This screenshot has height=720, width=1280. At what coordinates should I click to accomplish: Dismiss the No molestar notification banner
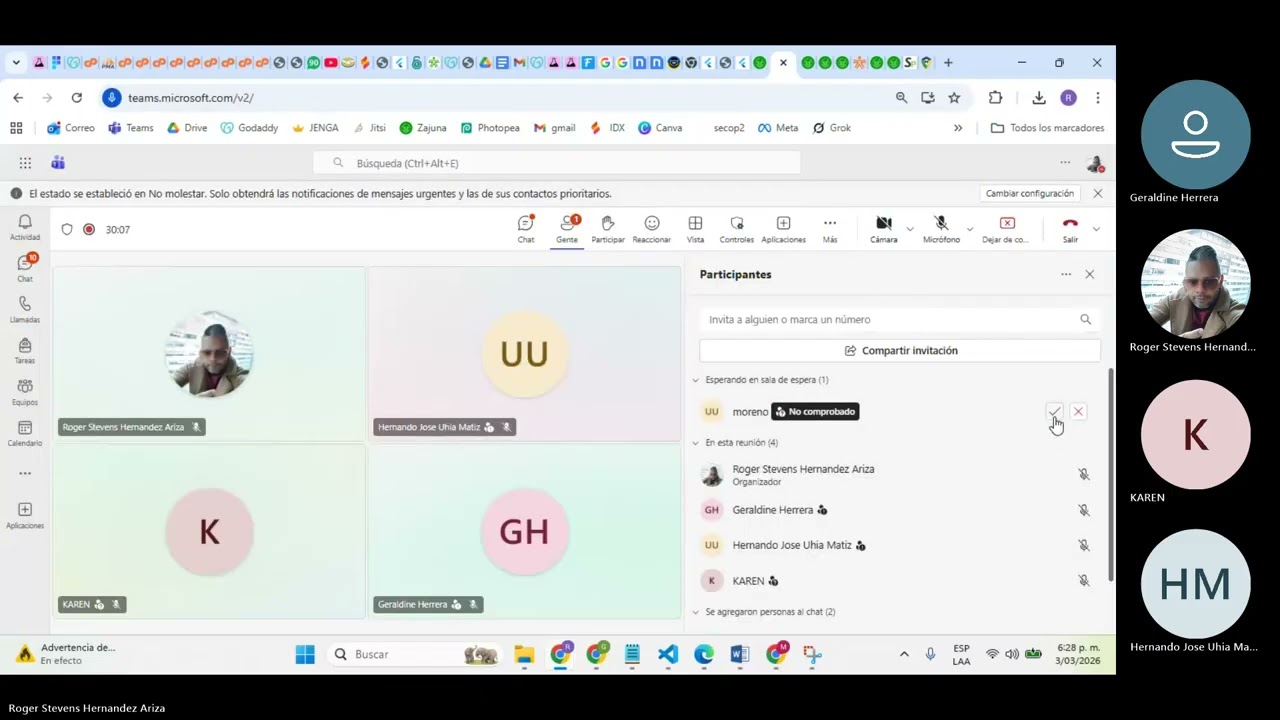1097,193
